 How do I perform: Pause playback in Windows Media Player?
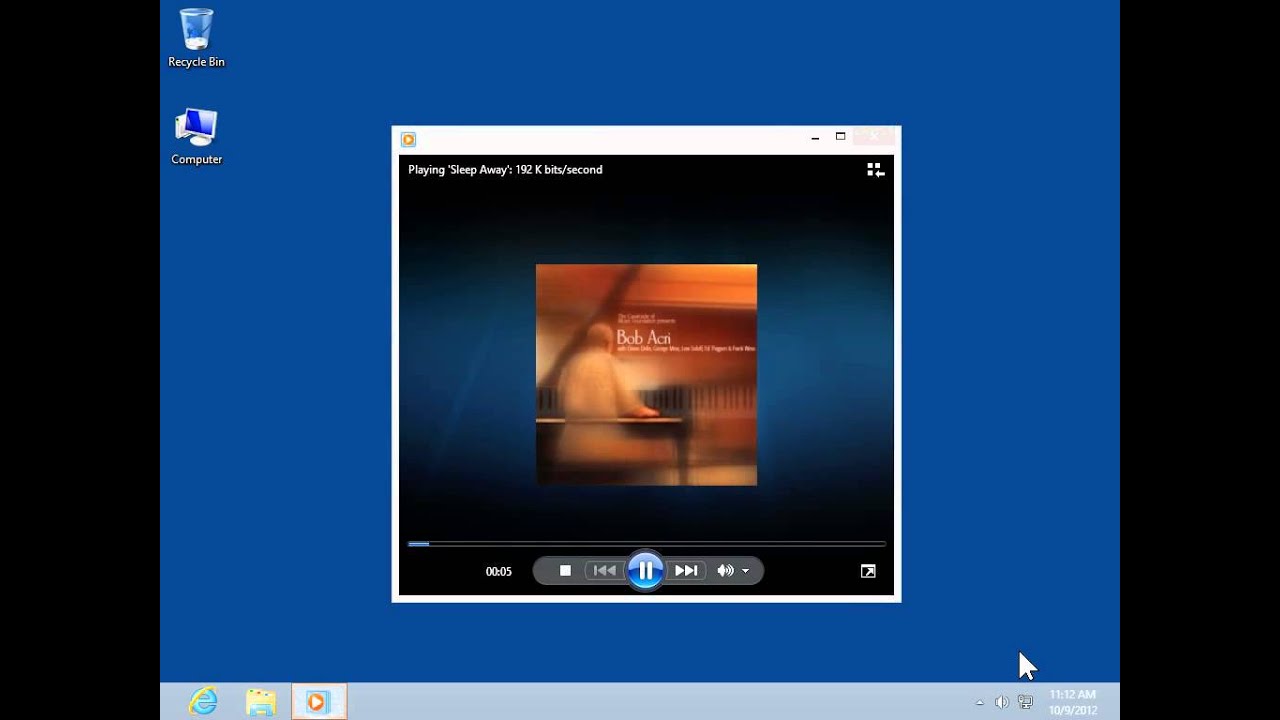645,571
